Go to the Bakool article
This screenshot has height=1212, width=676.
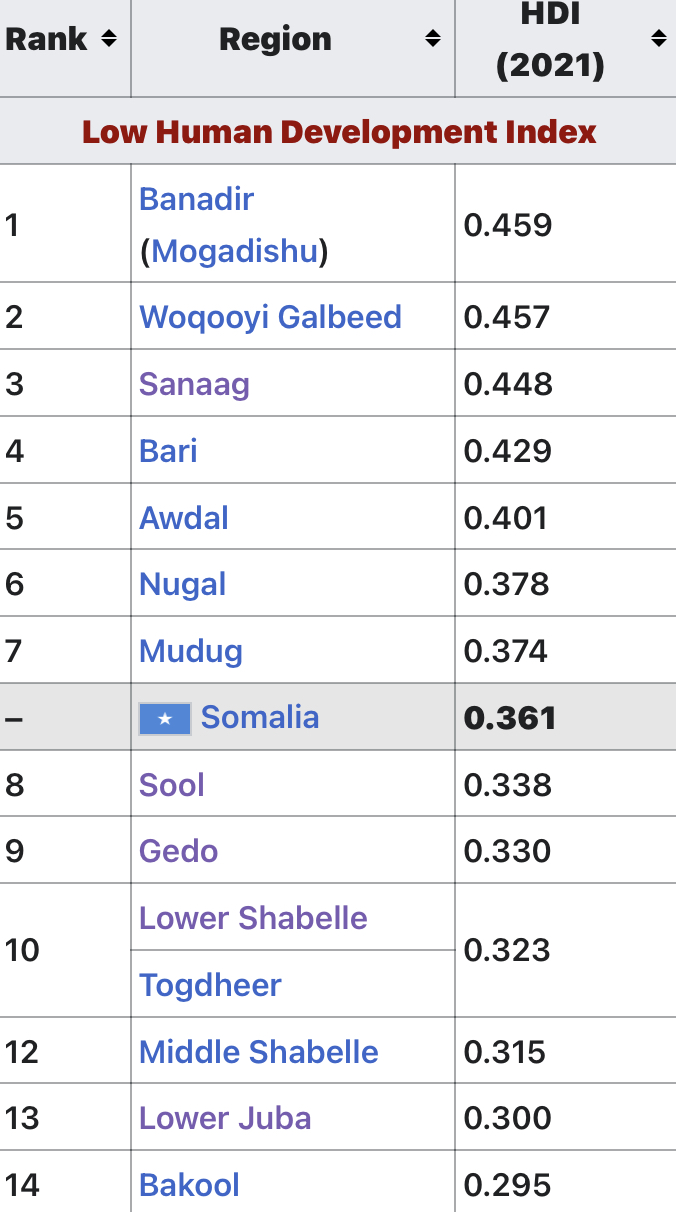tap(189, 1185)
